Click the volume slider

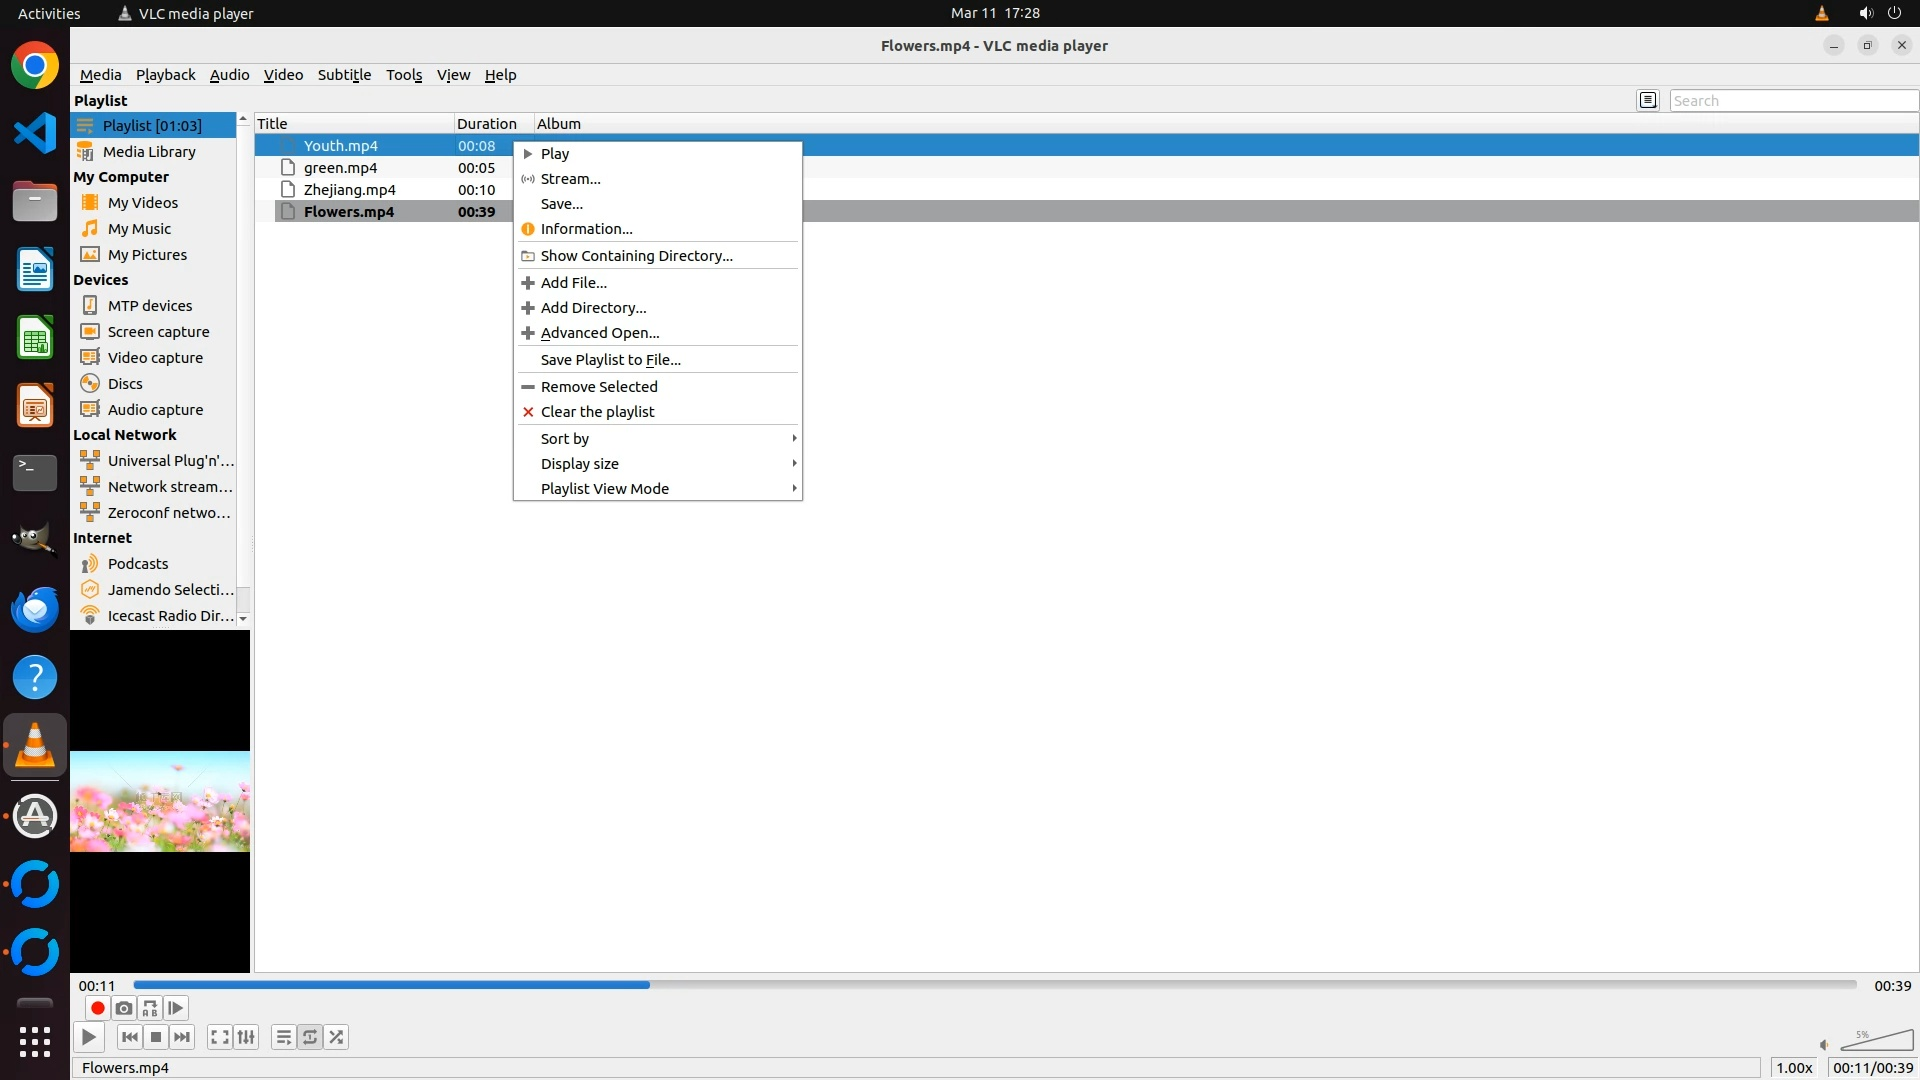[1876, 1041]
